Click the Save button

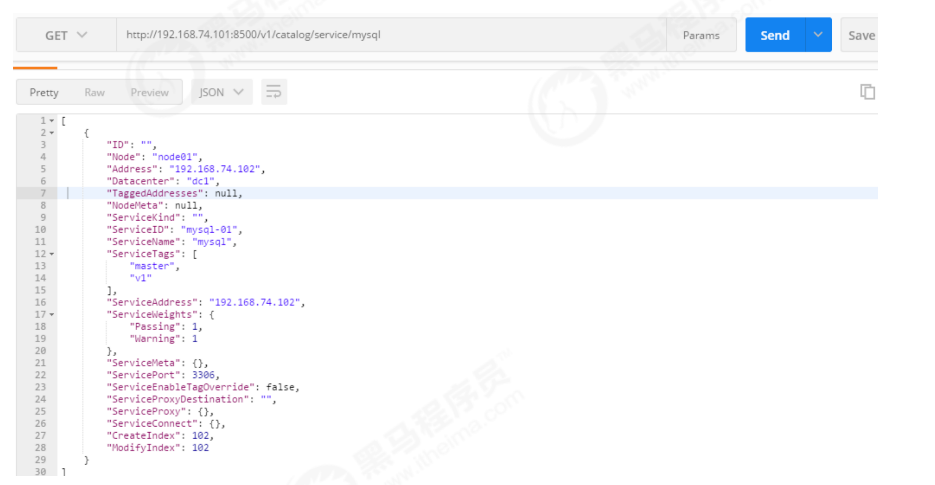(860, 35)
